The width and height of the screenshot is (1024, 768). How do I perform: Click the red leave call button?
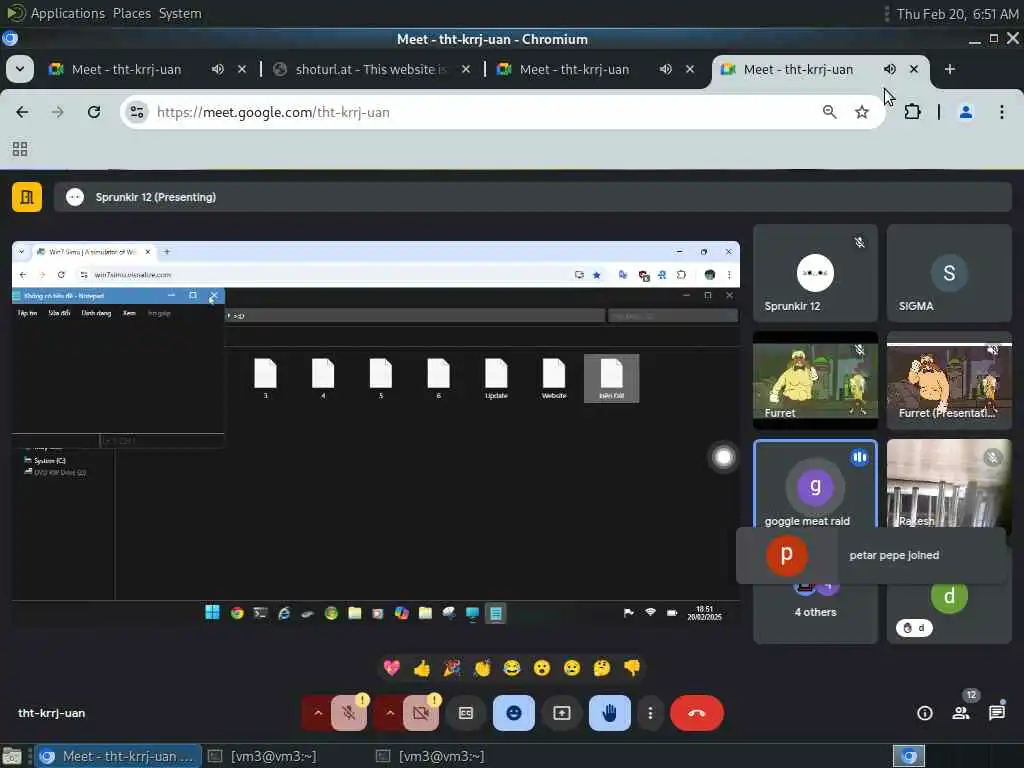point(697,713)
